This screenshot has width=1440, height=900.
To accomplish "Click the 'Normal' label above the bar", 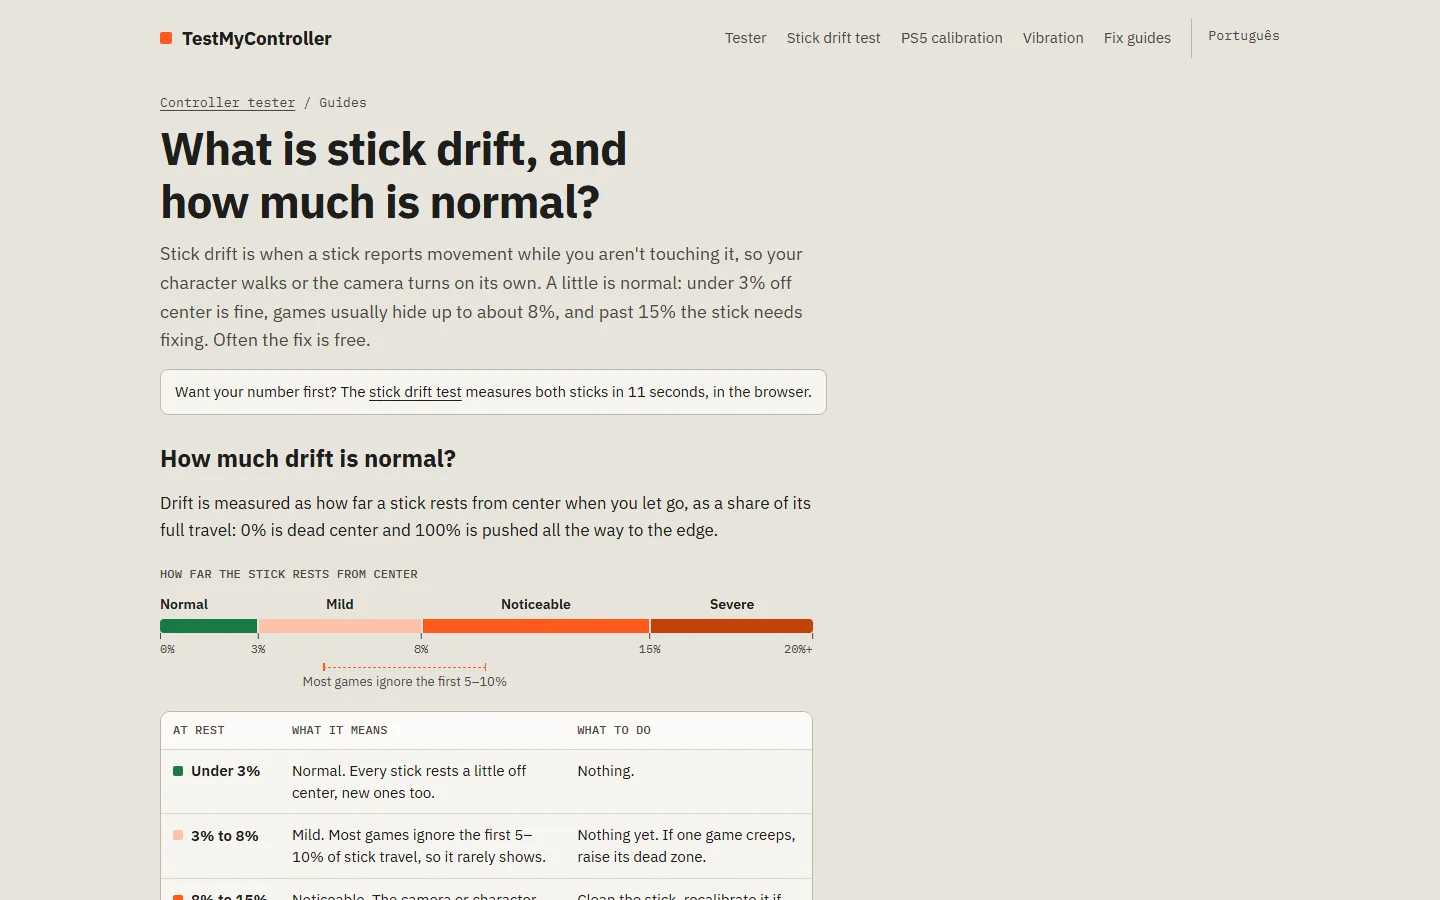I will 184,604.
